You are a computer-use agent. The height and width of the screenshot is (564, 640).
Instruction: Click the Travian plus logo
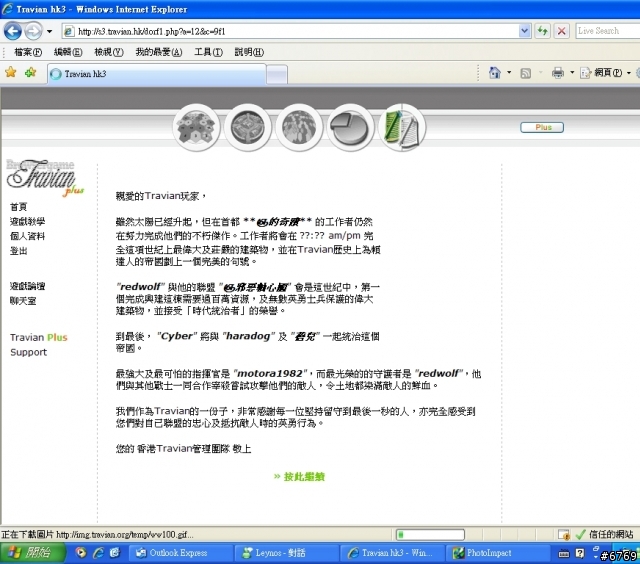[x=45, y=178]
